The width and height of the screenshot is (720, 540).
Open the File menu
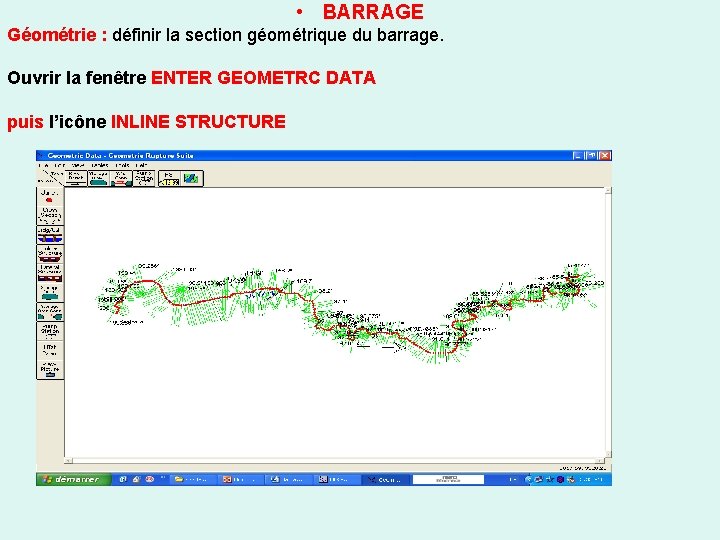(44, 165)
